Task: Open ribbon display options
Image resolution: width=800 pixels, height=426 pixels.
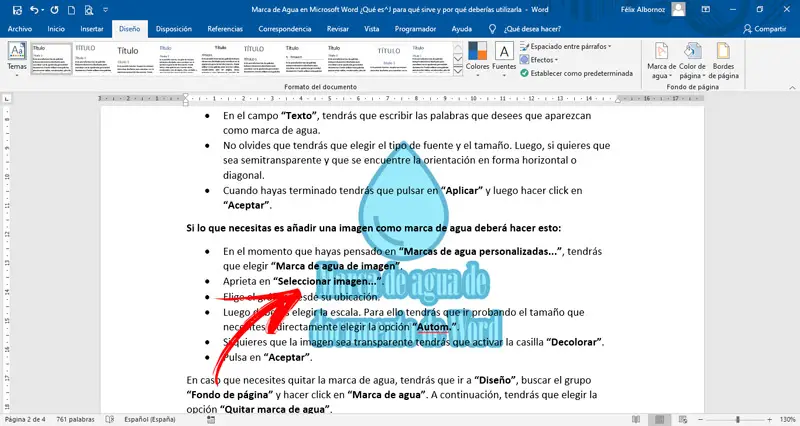Action: 706,9
